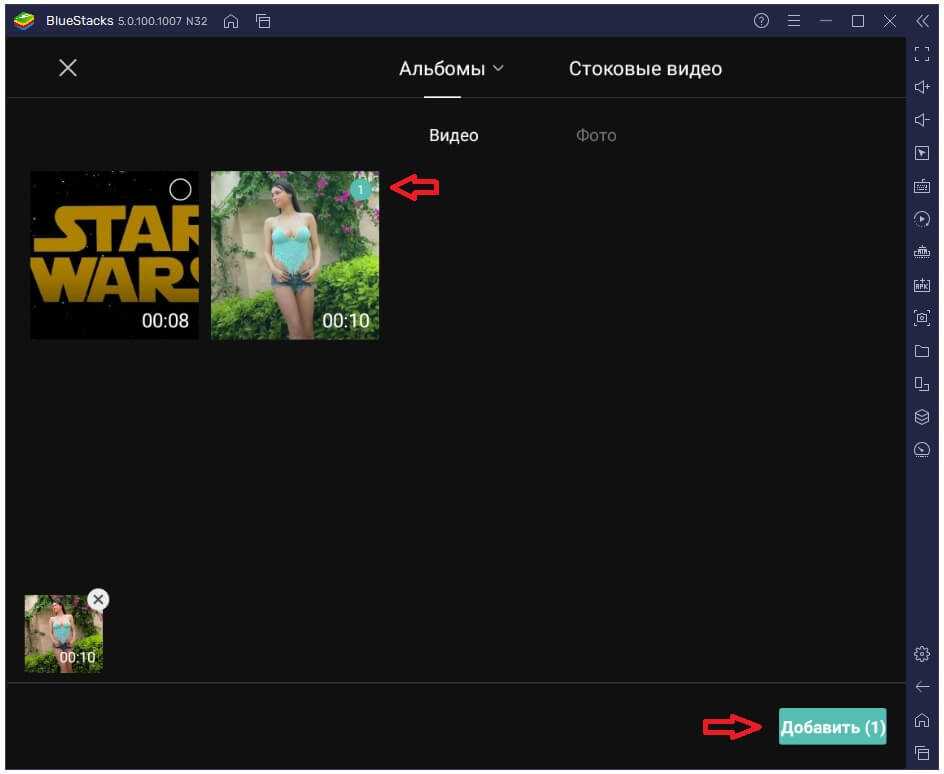
Task: Open multi-instance manager layers icon
Action: (922, 417)
